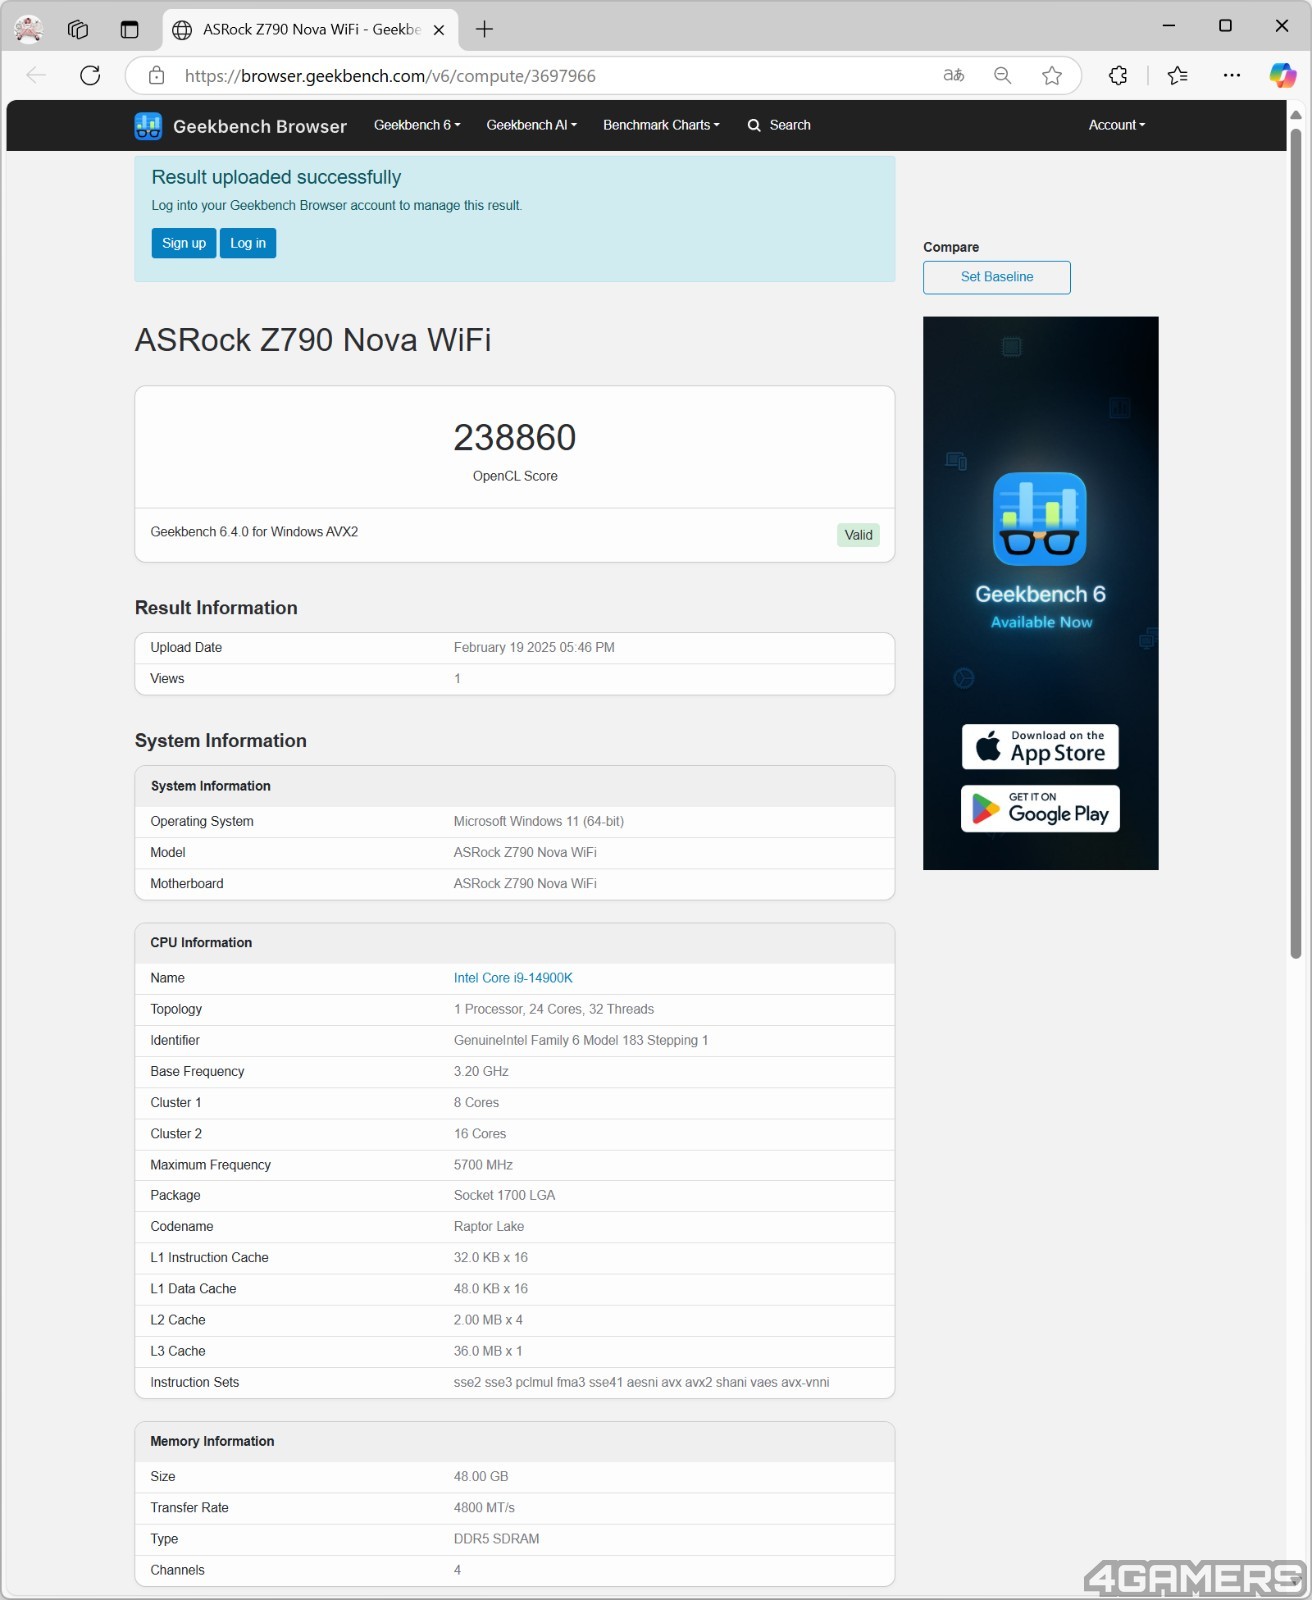Screen dimensions: 1312x1600
Task: Click the Geekbench 6.4.0 for Windows AVX2 text
Action: click(x=254, y=532)
